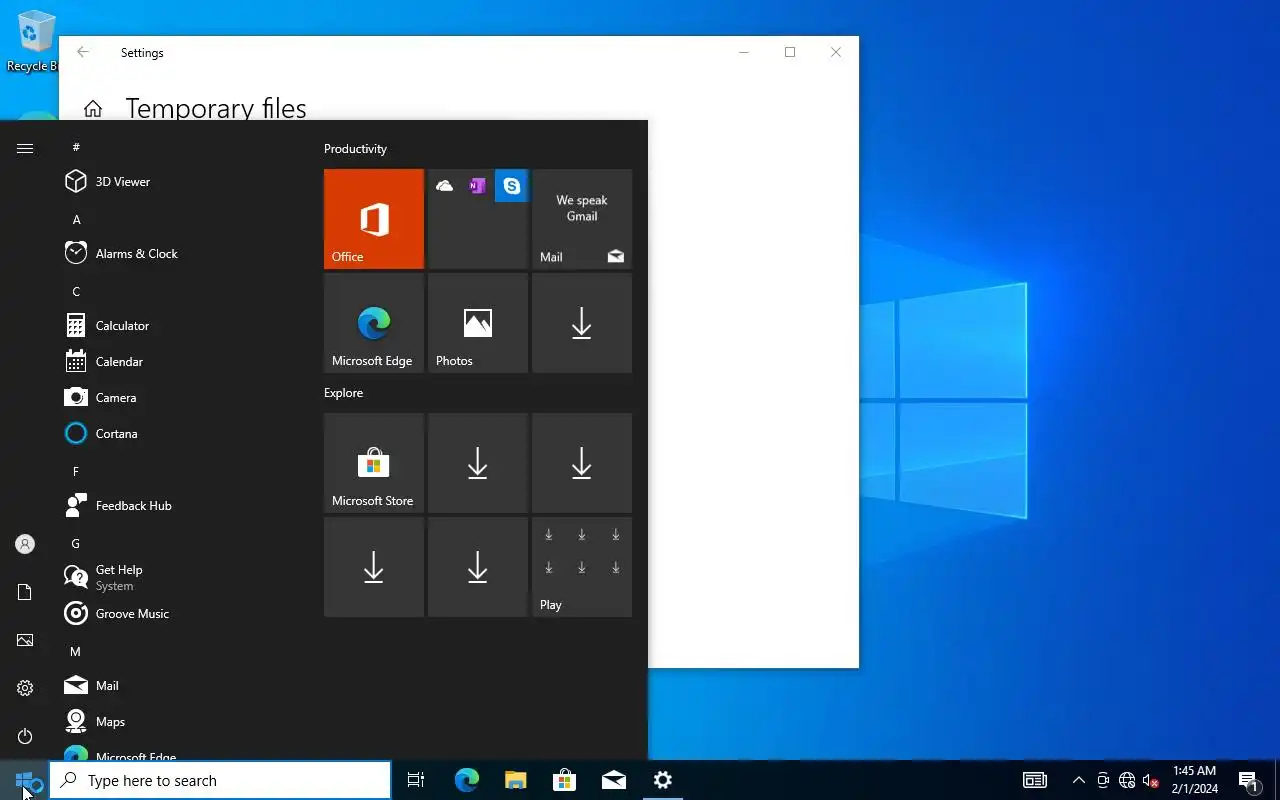The width and height of the screenshot is (1280, 800).
Task: Open the Play folder tile
Action: point(582,567)
